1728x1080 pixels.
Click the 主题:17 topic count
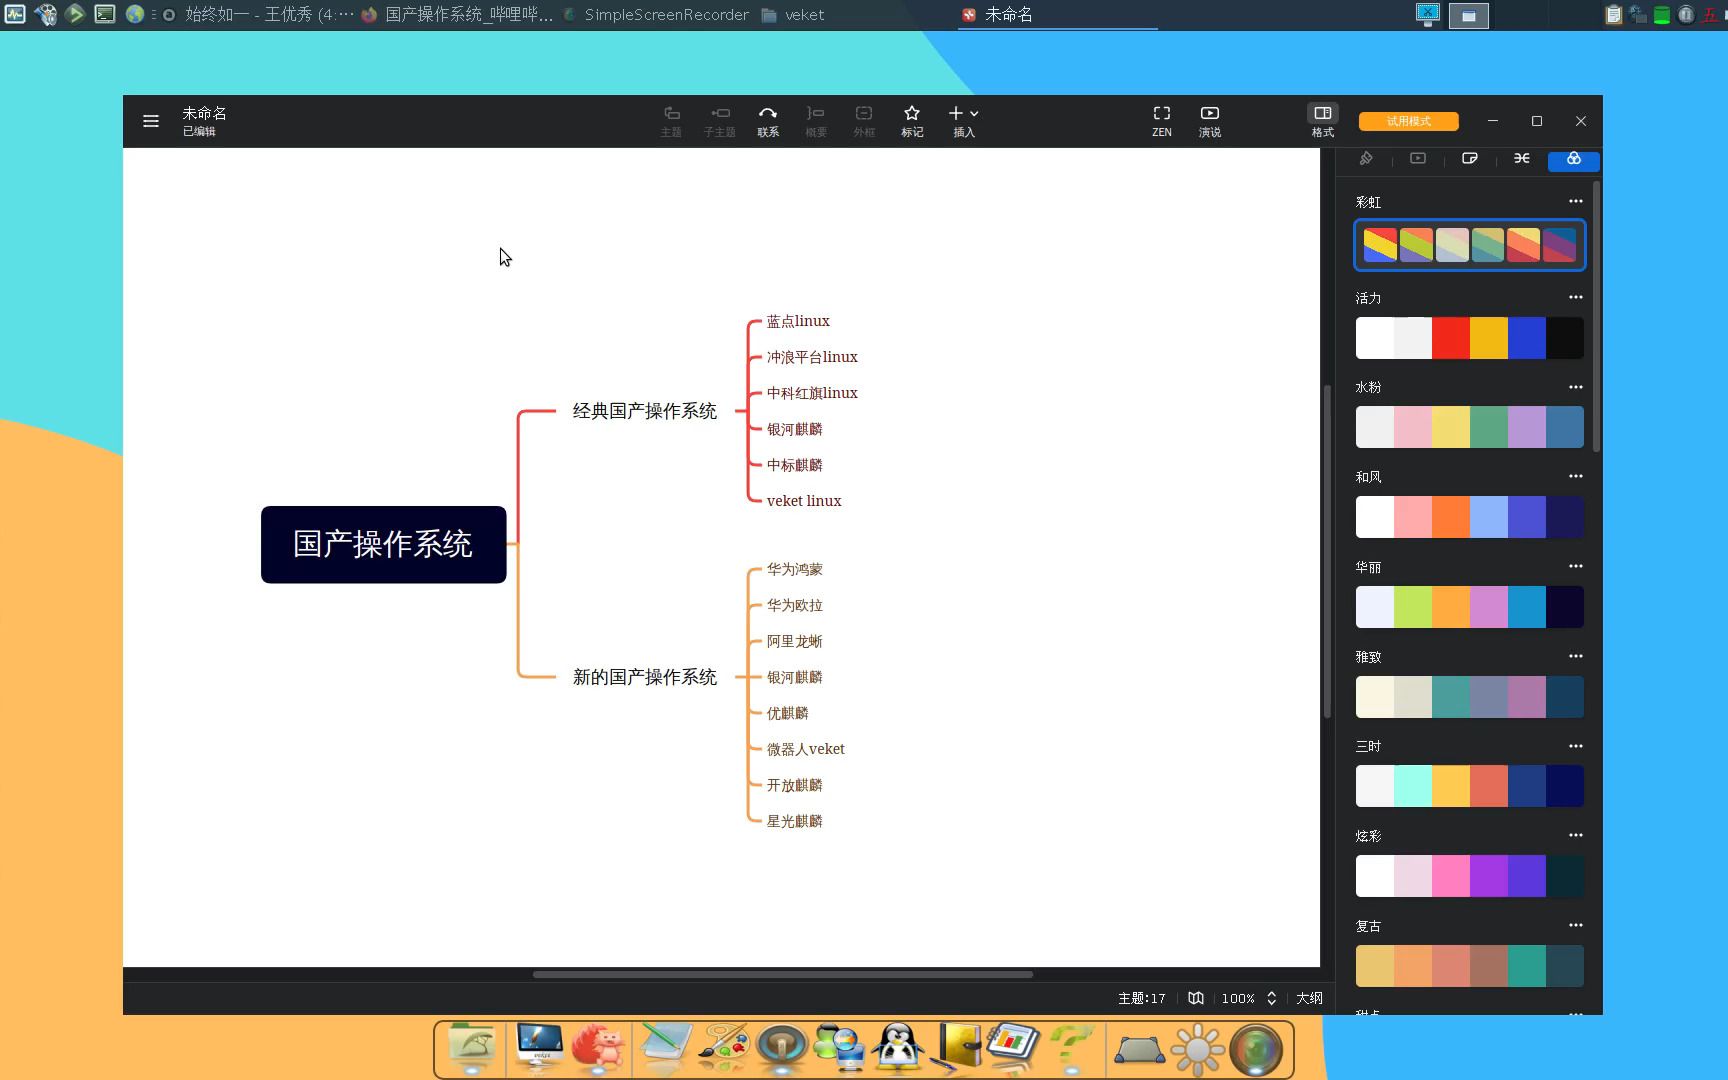[x=1142, y=998]
